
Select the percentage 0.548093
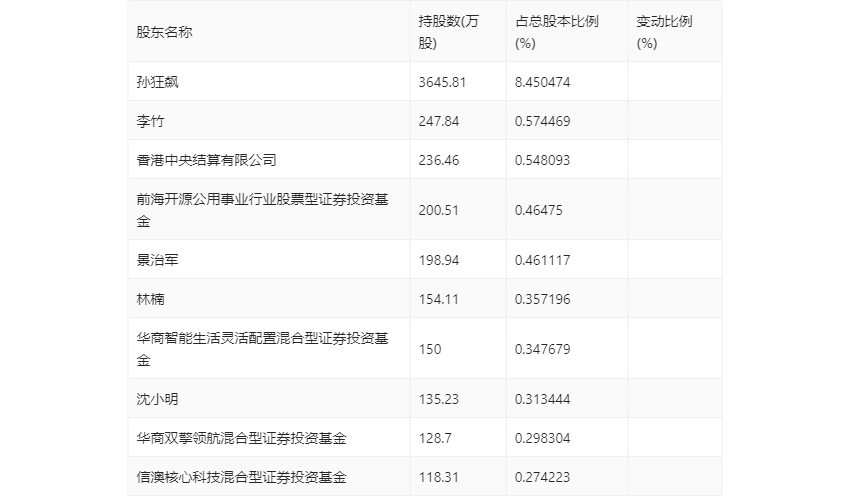pyautogui.click(x=542, y=160)
